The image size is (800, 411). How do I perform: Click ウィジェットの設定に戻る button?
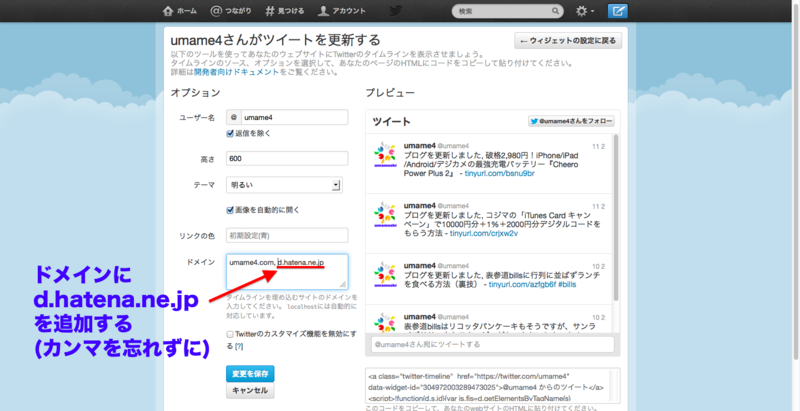click(x=568, y=41)
